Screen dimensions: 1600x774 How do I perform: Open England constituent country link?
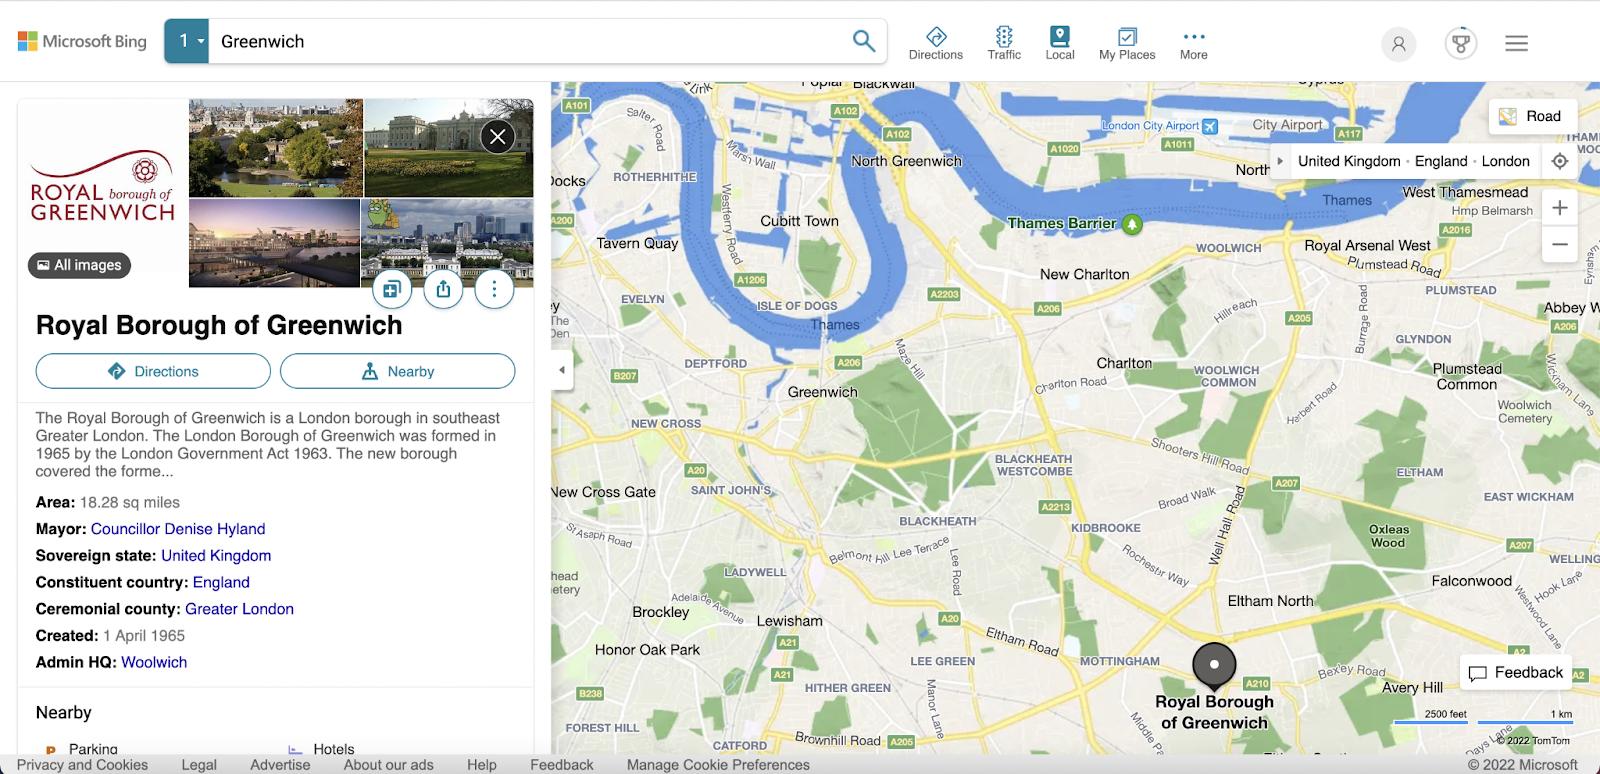point(221,582)
